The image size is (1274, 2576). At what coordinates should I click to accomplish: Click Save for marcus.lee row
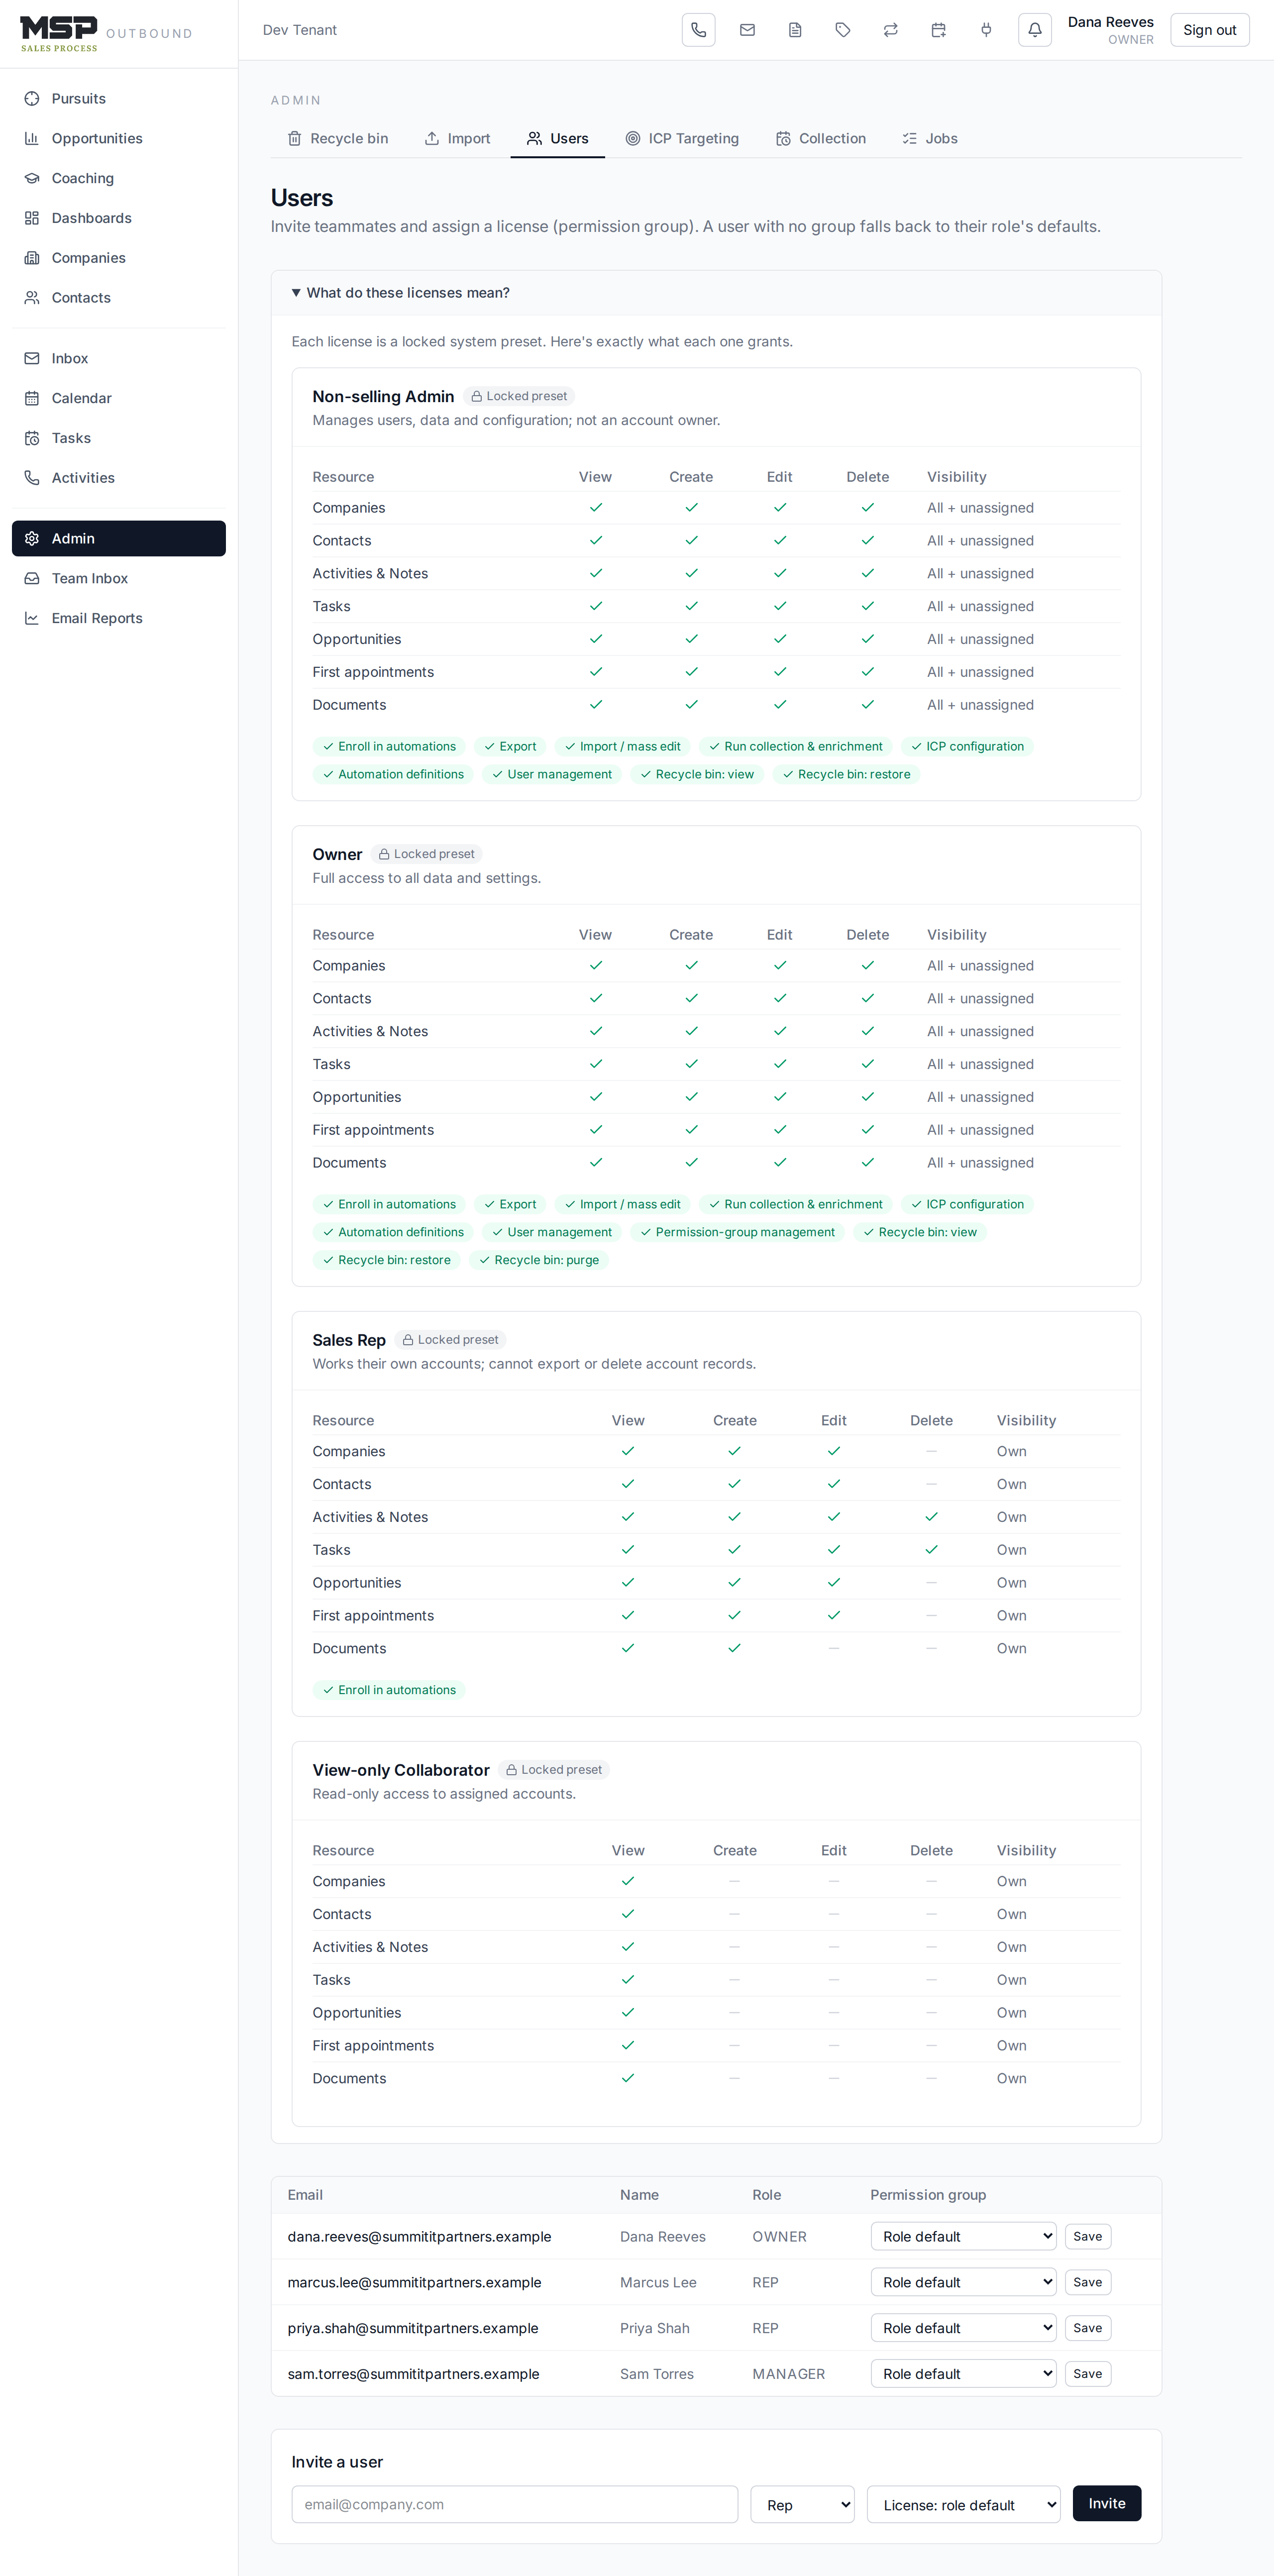[1087, 2282]
